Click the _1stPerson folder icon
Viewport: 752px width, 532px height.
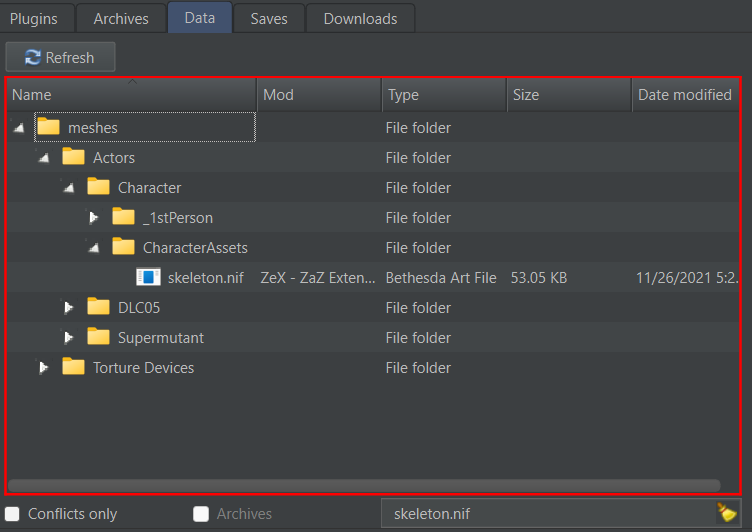[x=123, y=216]
